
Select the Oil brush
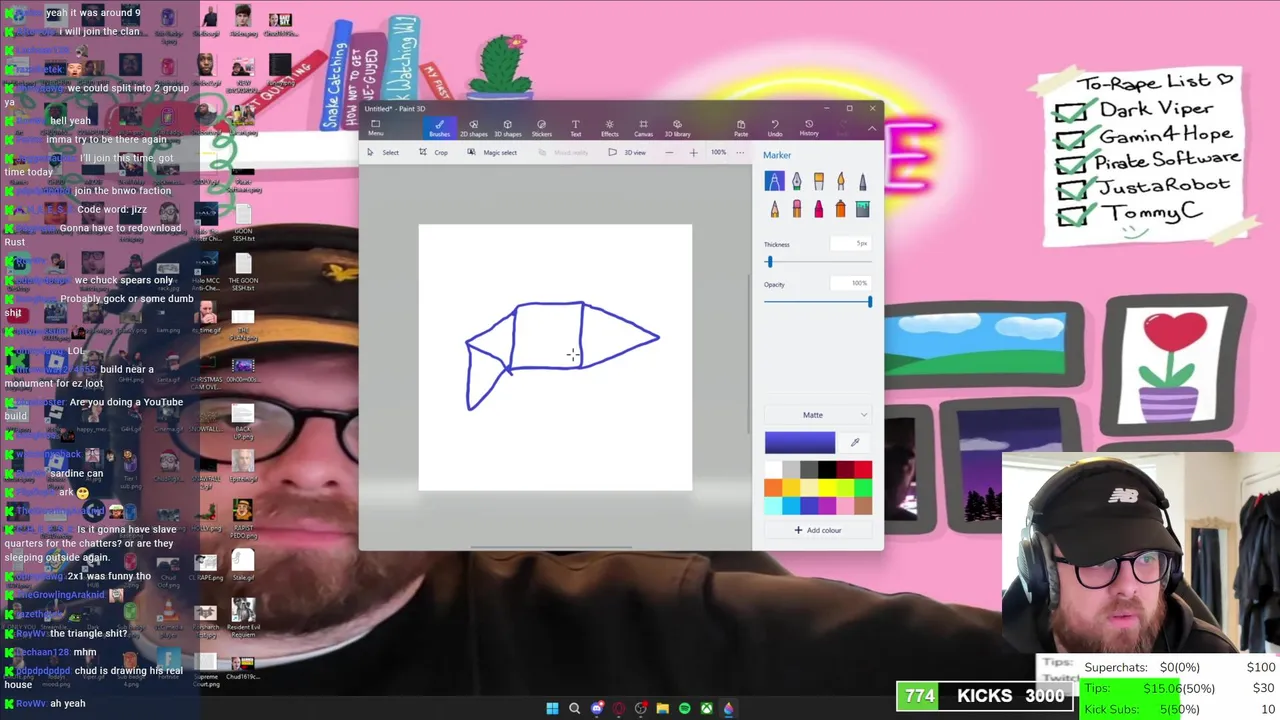(x=818, y=181)
